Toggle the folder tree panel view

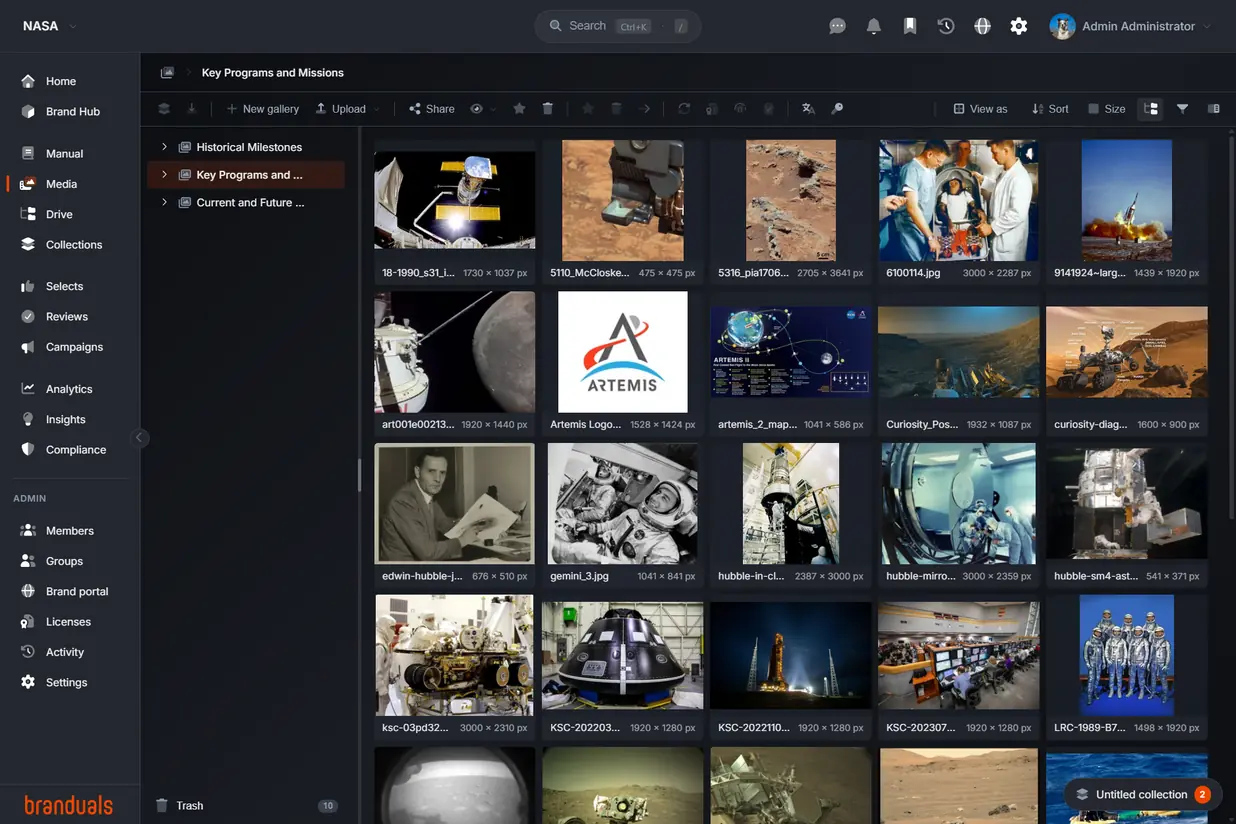point(1151,109)
